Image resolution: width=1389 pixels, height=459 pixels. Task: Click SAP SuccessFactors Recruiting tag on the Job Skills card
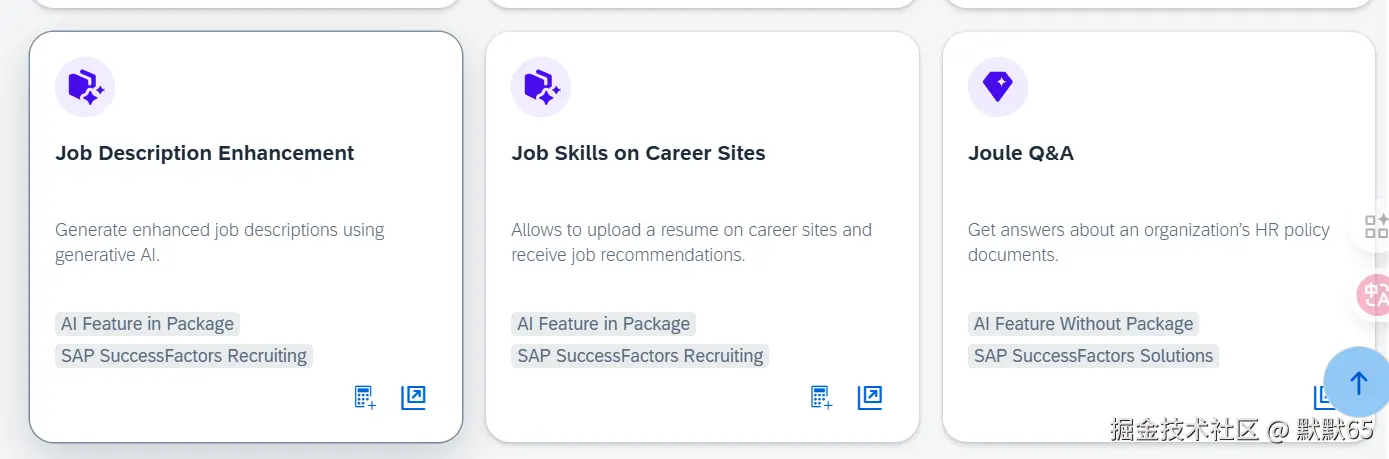click(640, 356)
